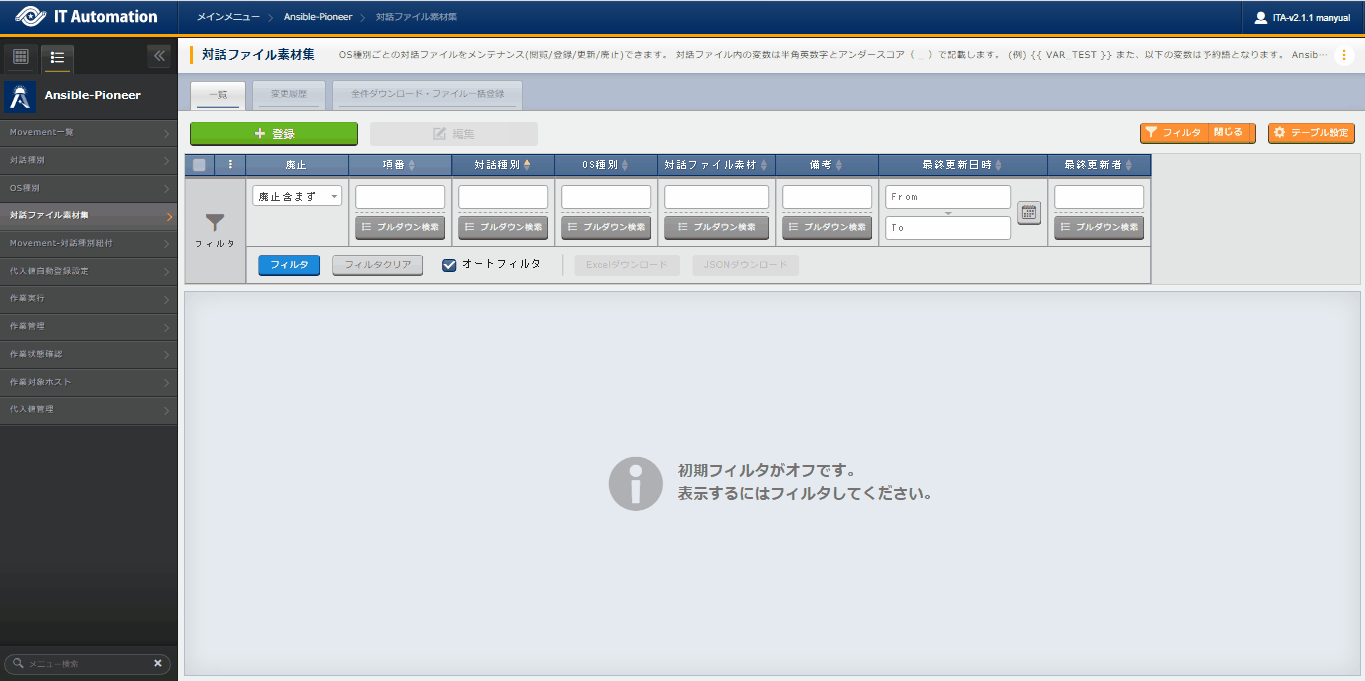Open the three-dot menu in page header

tap(1344, 55)
